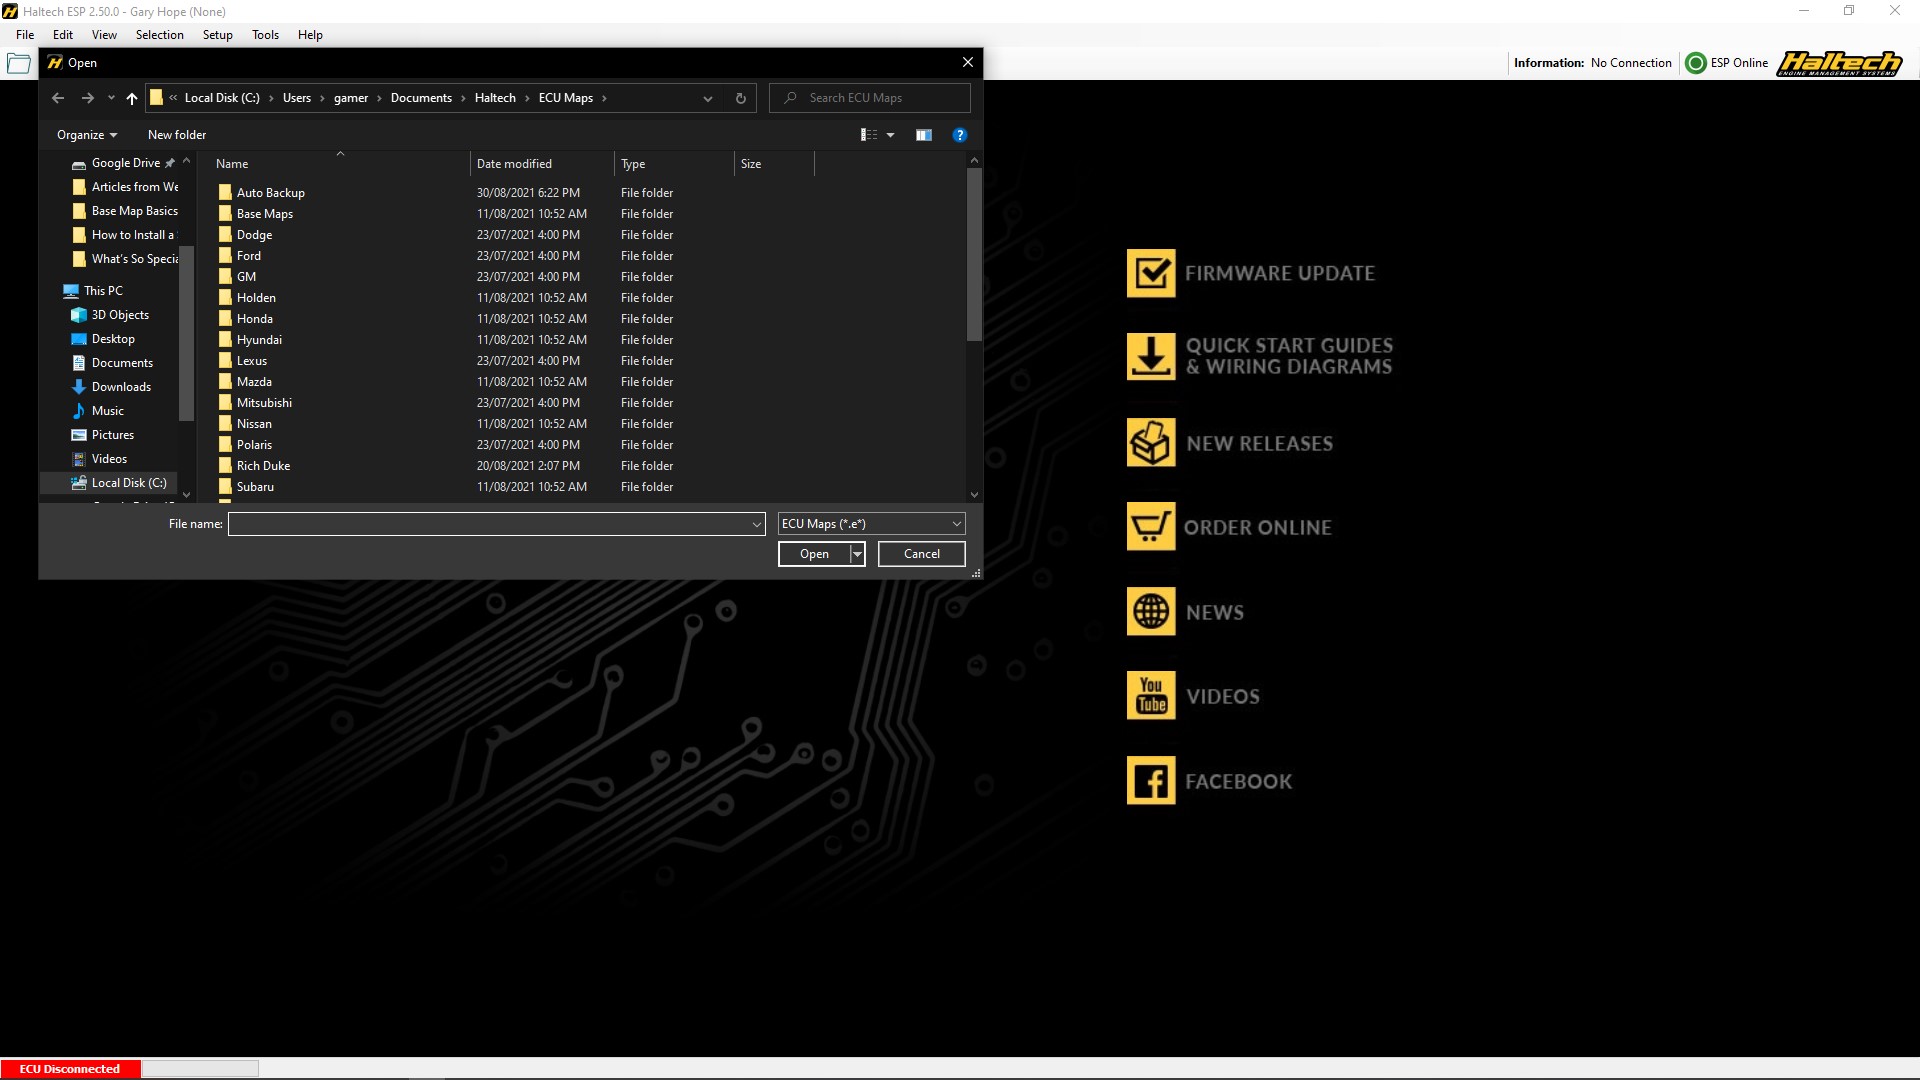Expand the address bar previous locations dropdown
The image size is (1920, 1080).
coord(708,98)
